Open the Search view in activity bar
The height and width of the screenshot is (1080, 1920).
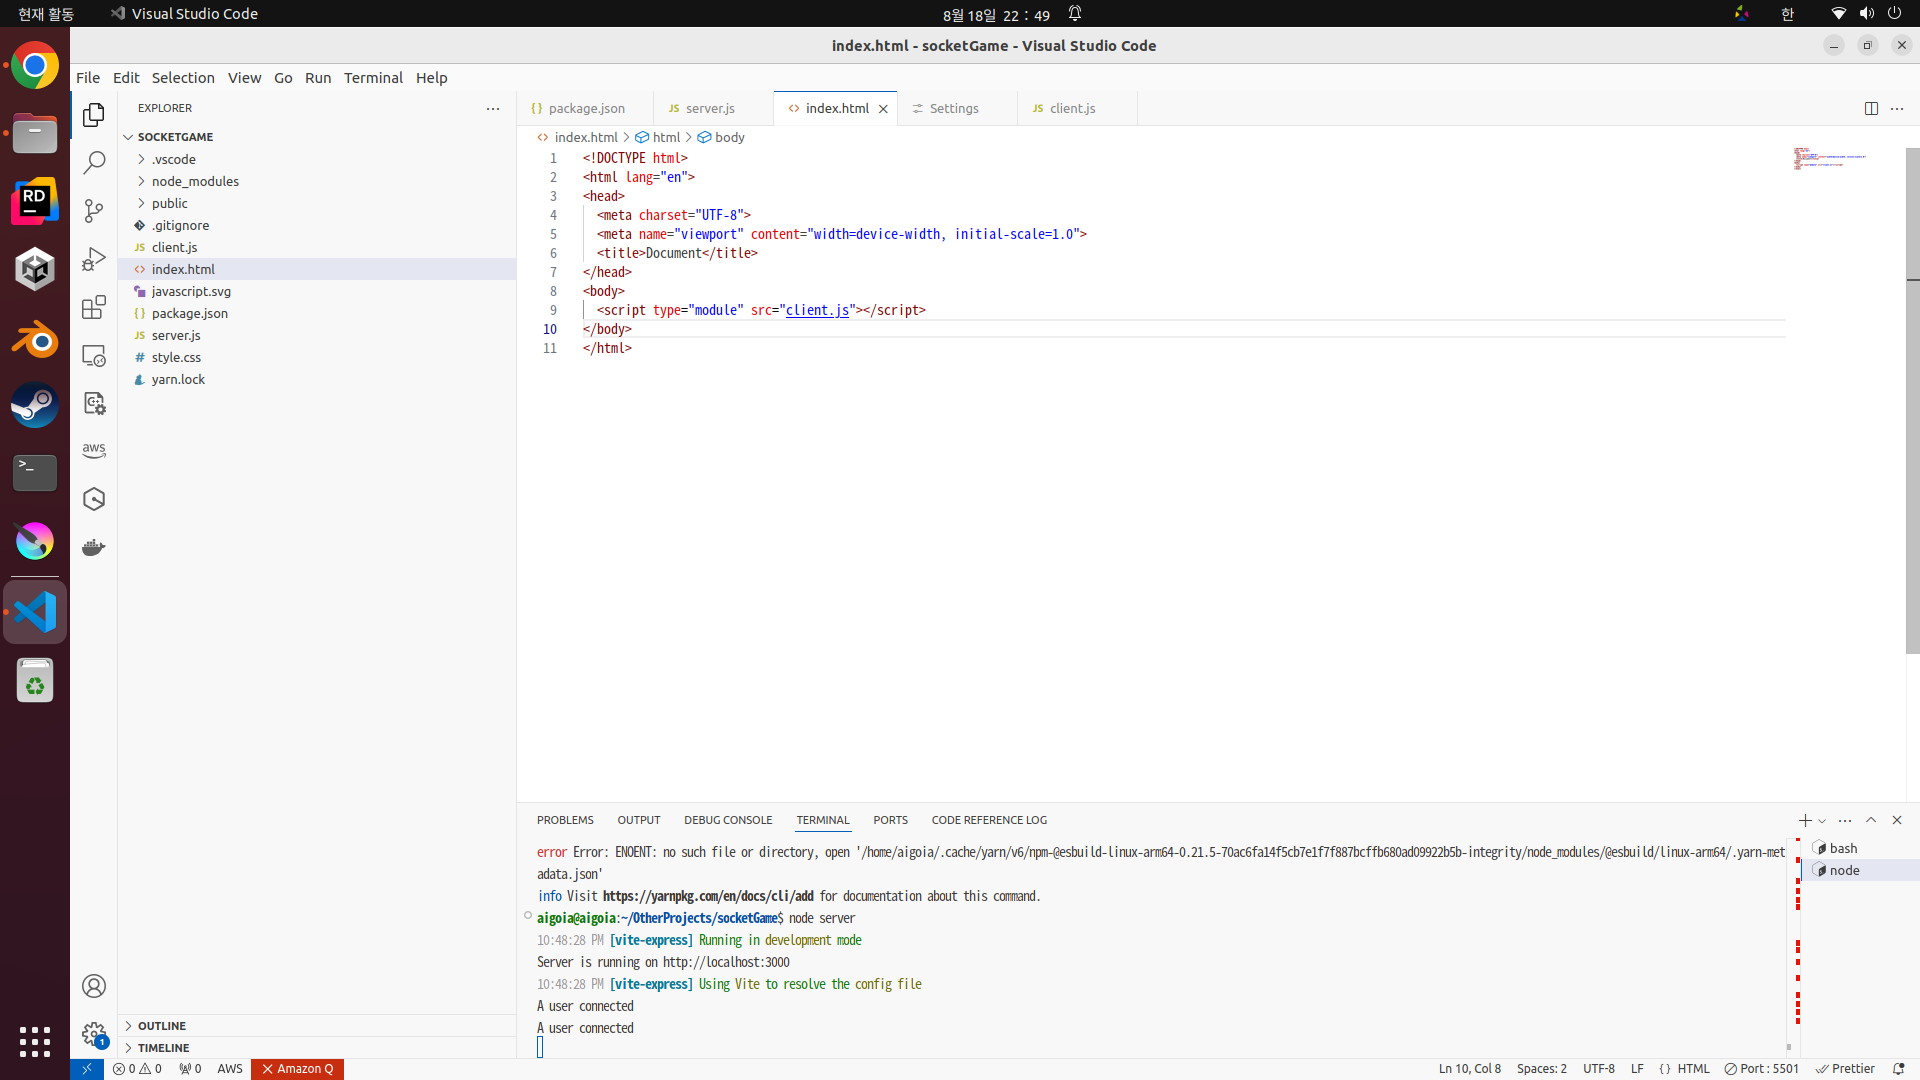point(94,163)
